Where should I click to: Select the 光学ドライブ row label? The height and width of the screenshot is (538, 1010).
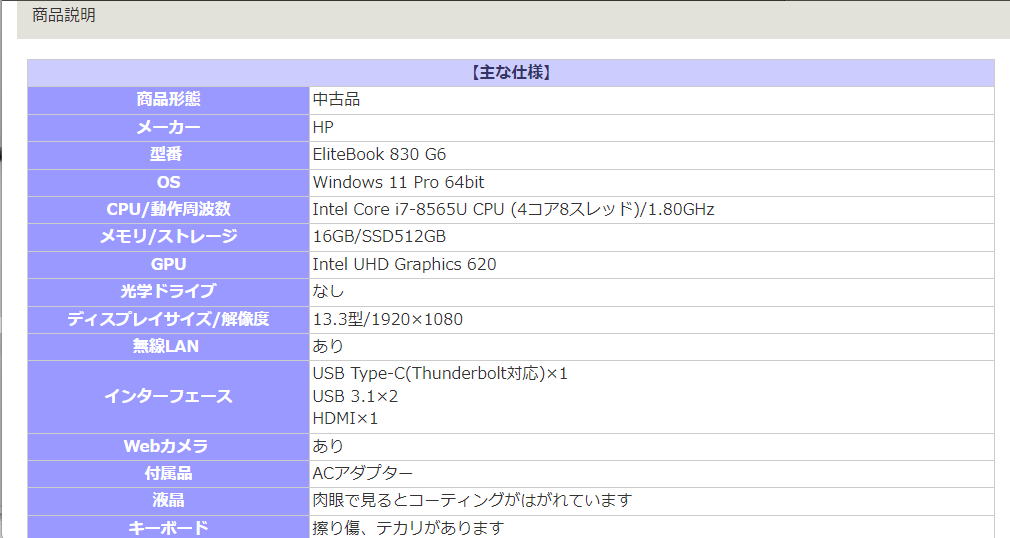(168, 291)
